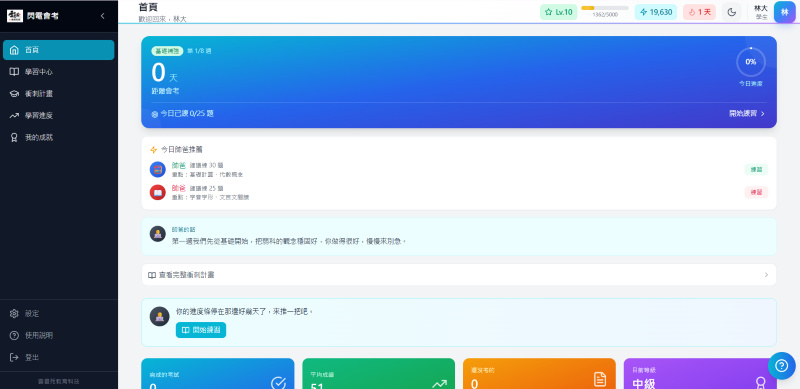This screenshot has height=389, width=800.
Task: Click the 0% daily progress ring
Action: (751, 62)
